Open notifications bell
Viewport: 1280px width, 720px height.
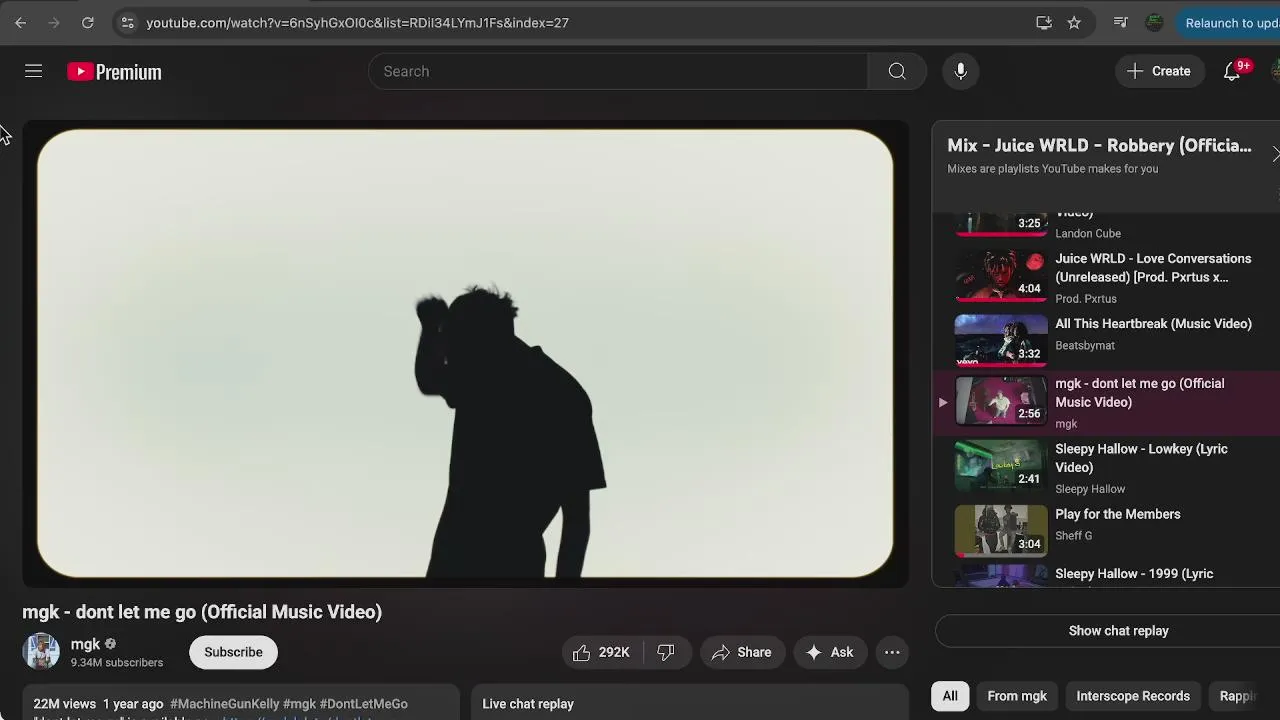[x=1232, y=71]
